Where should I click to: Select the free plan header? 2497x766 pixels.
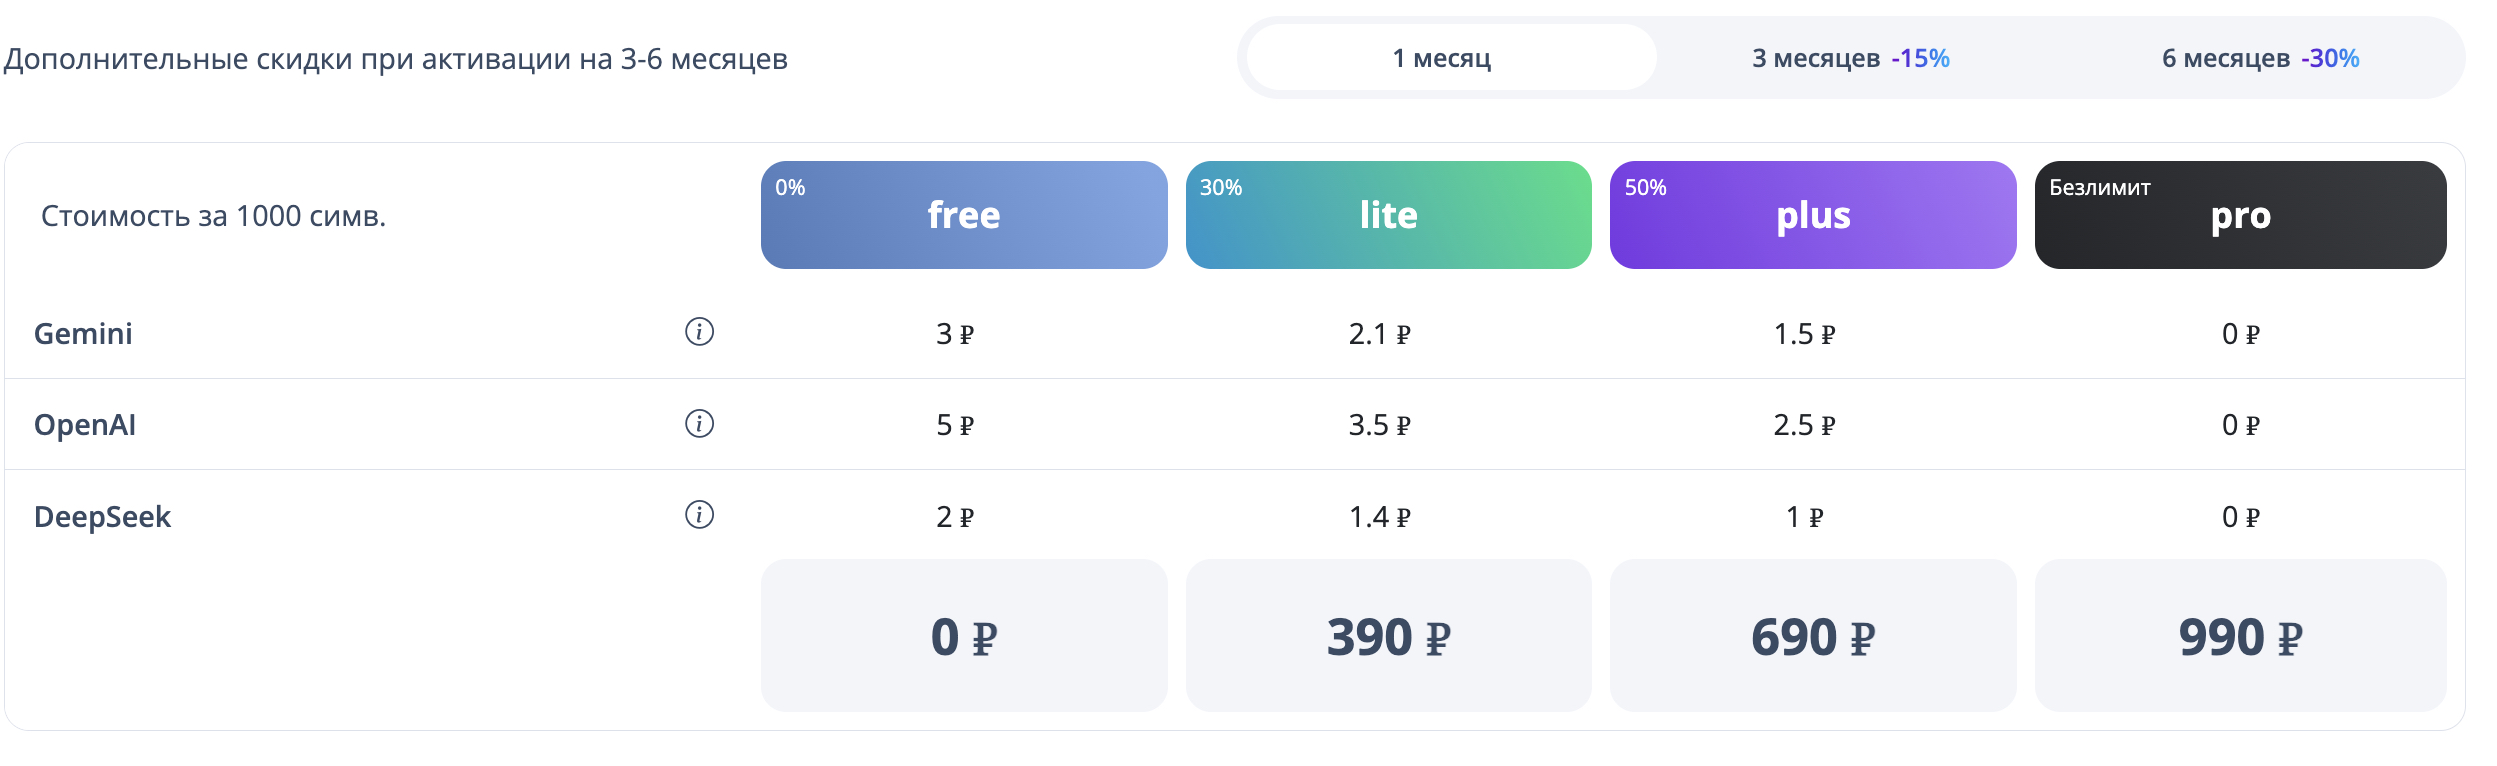tap(963, 215)
